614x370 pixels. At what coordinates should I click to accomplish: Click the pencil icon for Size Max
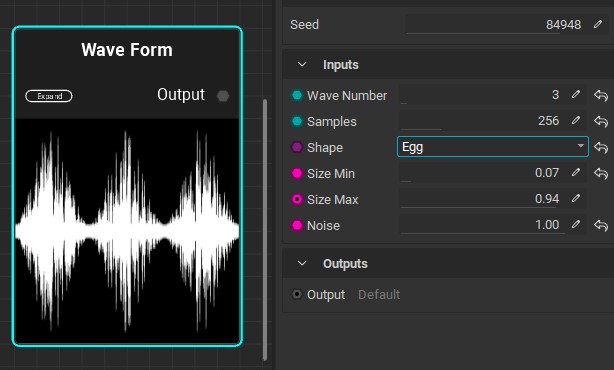click(x=575, y=198)
